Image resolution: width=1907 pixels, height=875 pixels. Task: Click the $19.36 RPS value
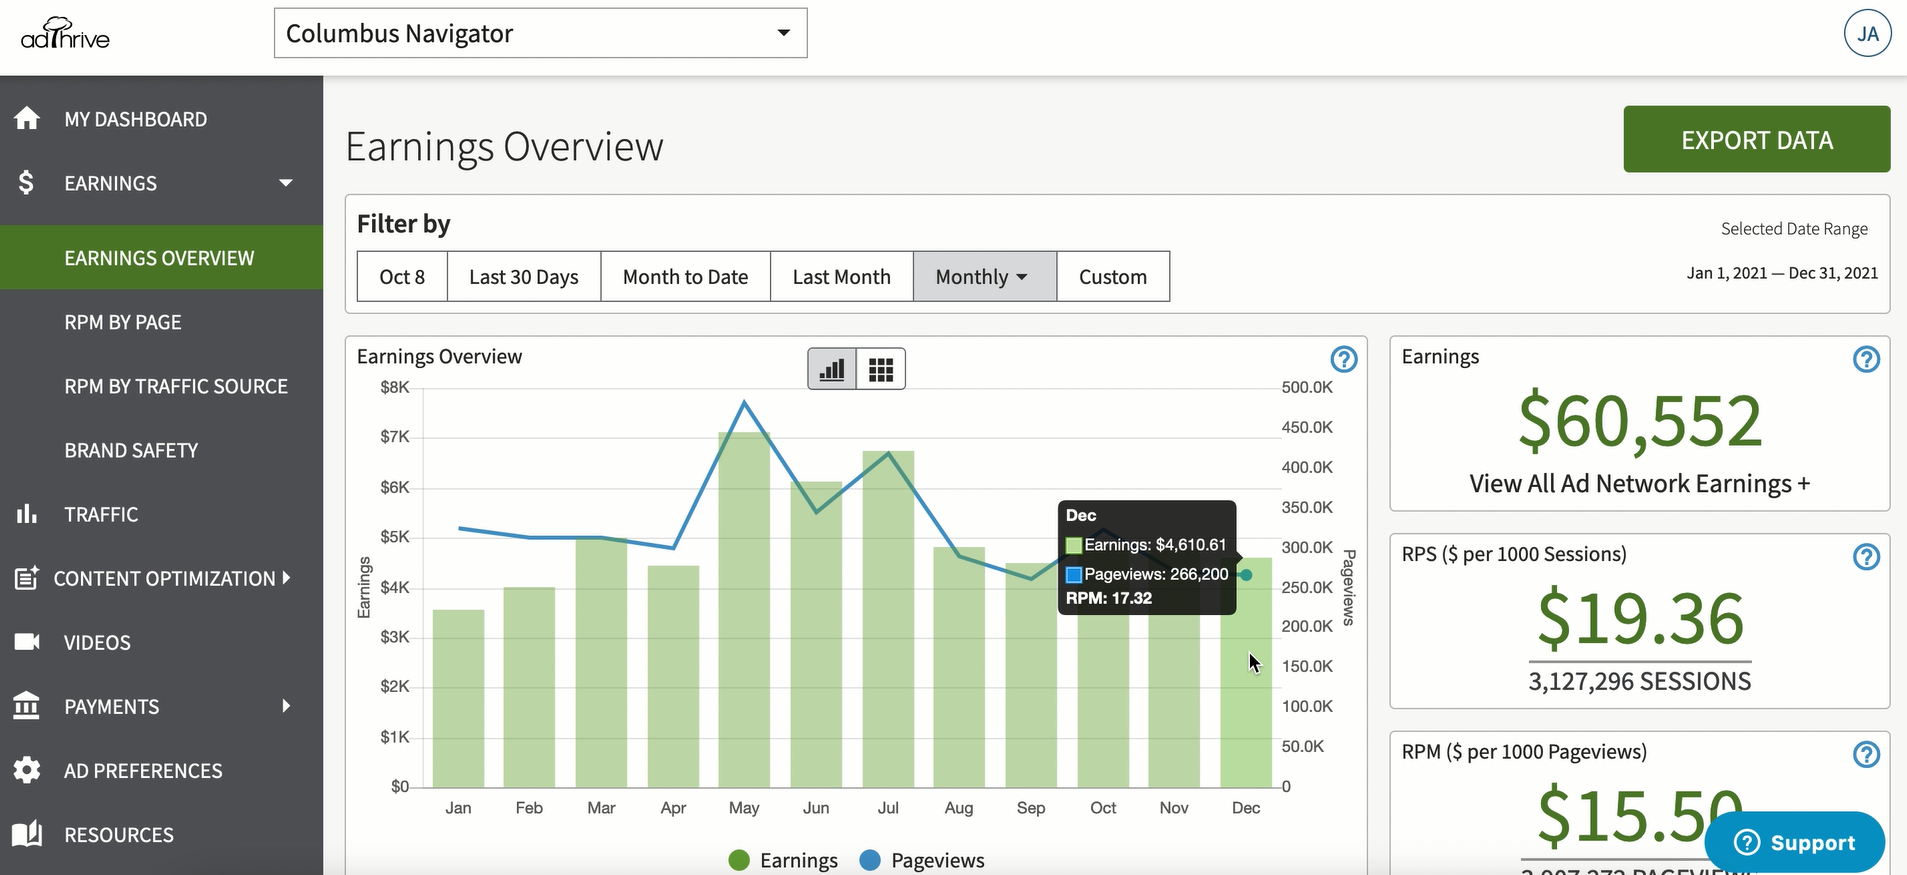pos(1640,618)
